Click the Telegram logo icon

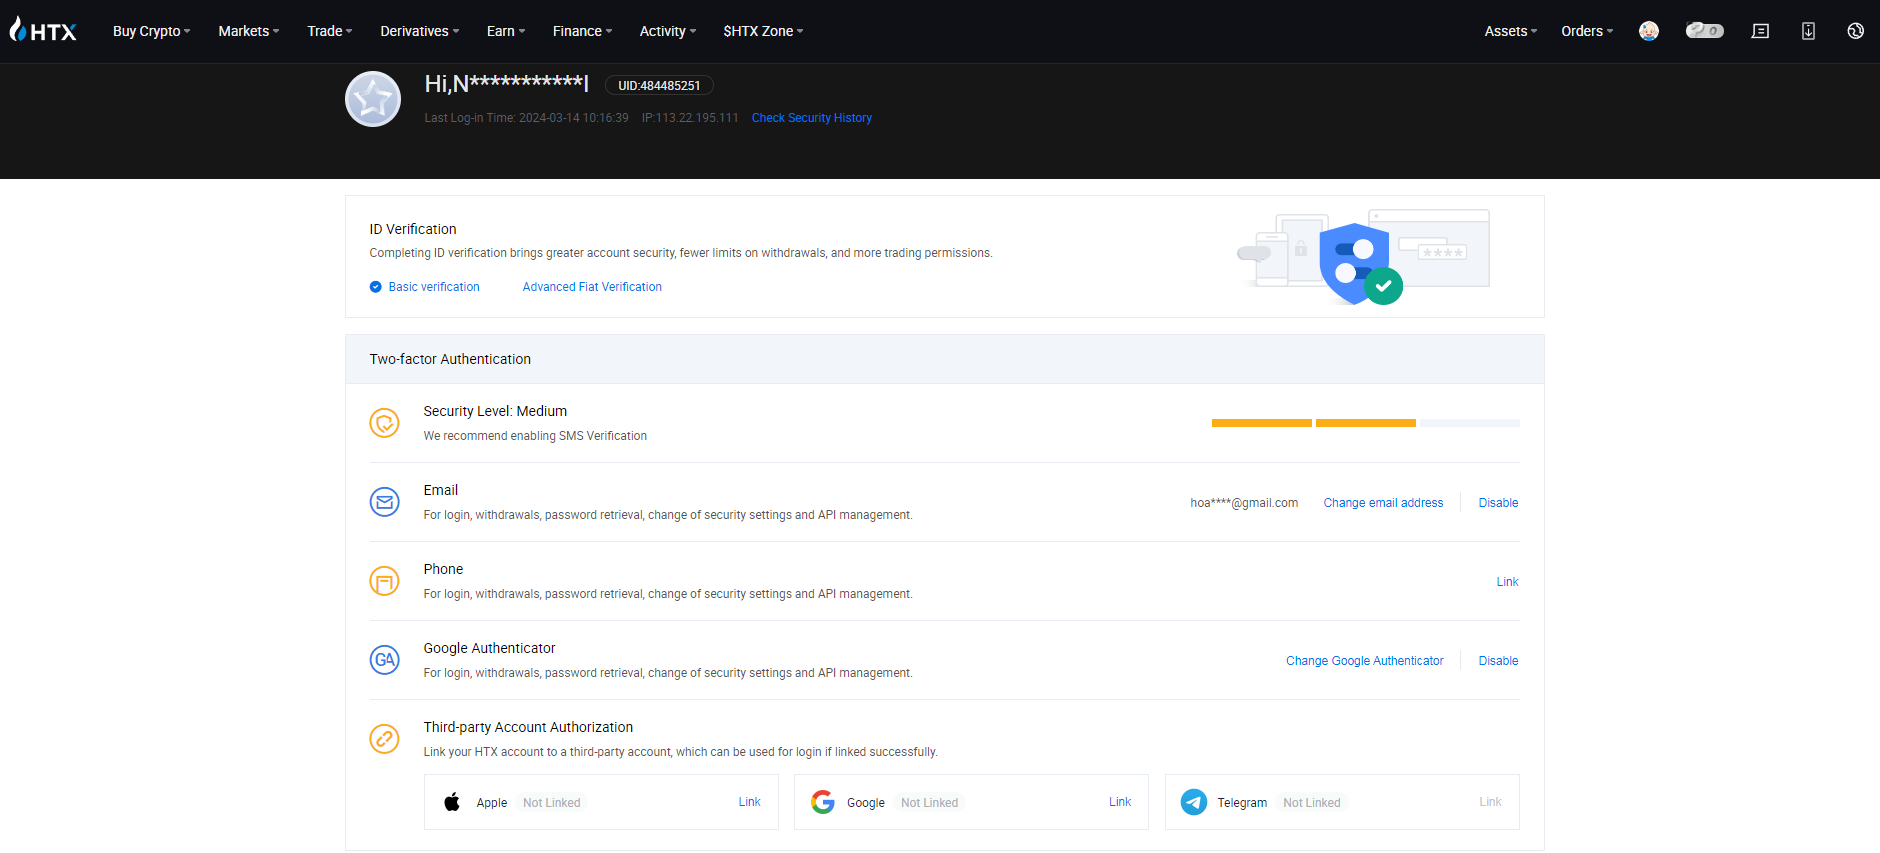pyautogui.click(x=1194, y=802)
